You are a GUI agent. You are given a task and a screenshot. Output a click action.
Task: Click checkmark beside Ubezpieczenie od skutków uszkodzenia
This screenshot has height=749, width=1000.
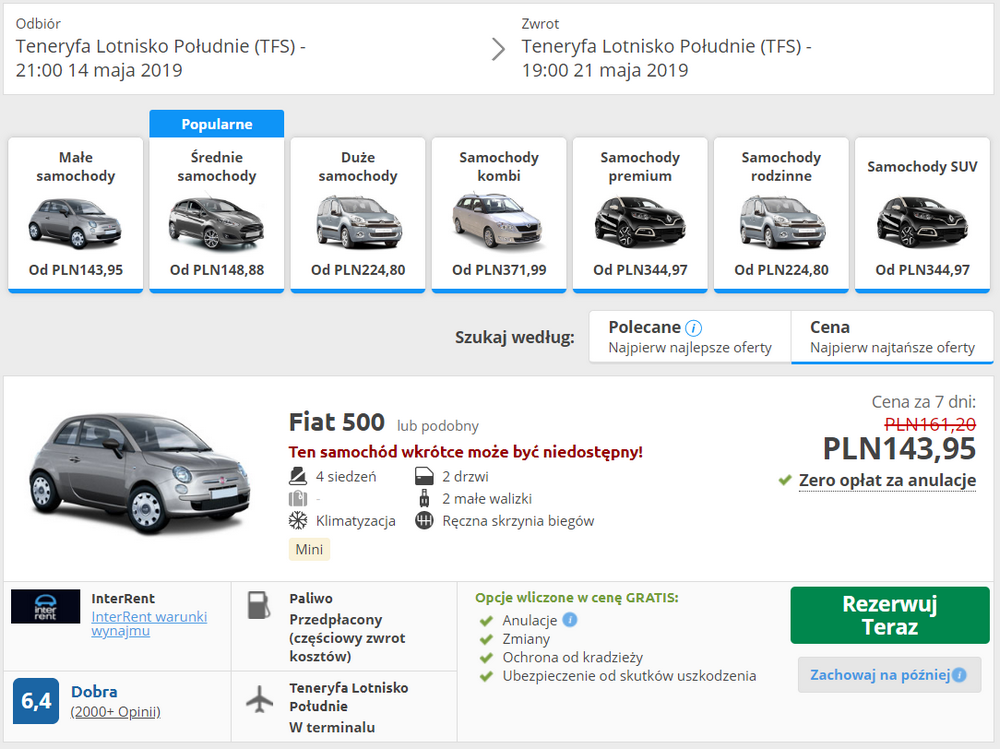pos(487,676)
